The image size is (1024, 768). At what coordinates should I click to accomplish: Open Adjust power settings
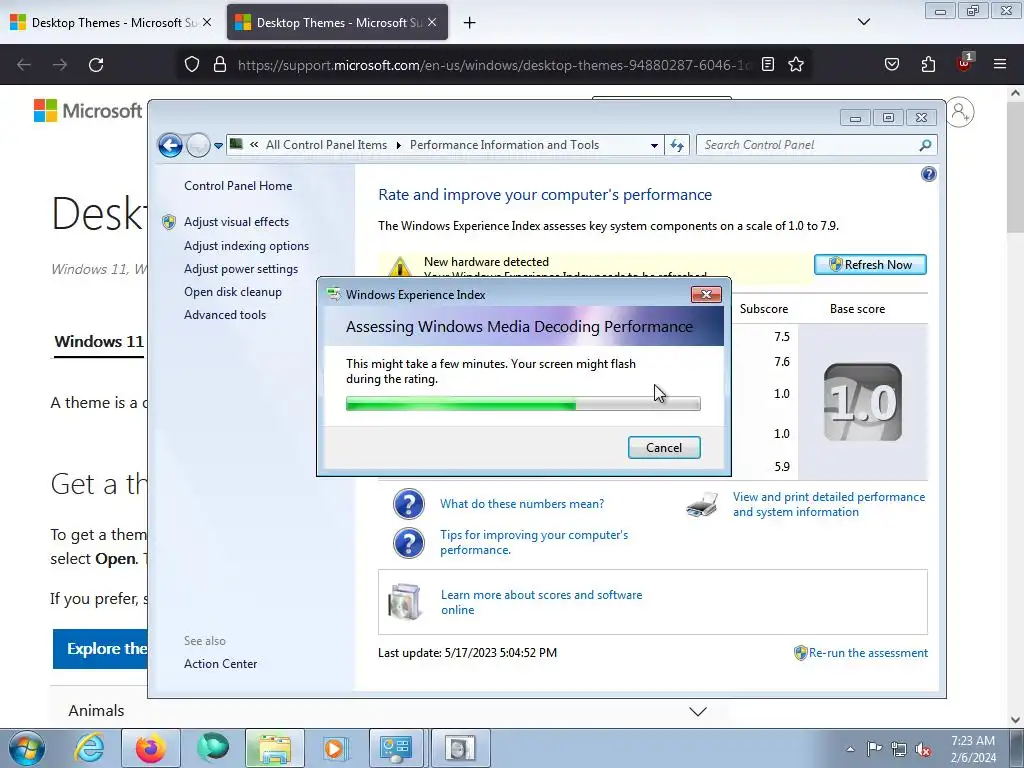tap(240, 268)
